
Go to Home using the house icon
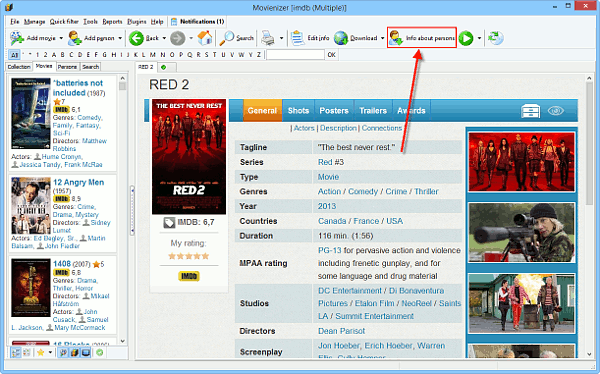[x=205, y=38]
